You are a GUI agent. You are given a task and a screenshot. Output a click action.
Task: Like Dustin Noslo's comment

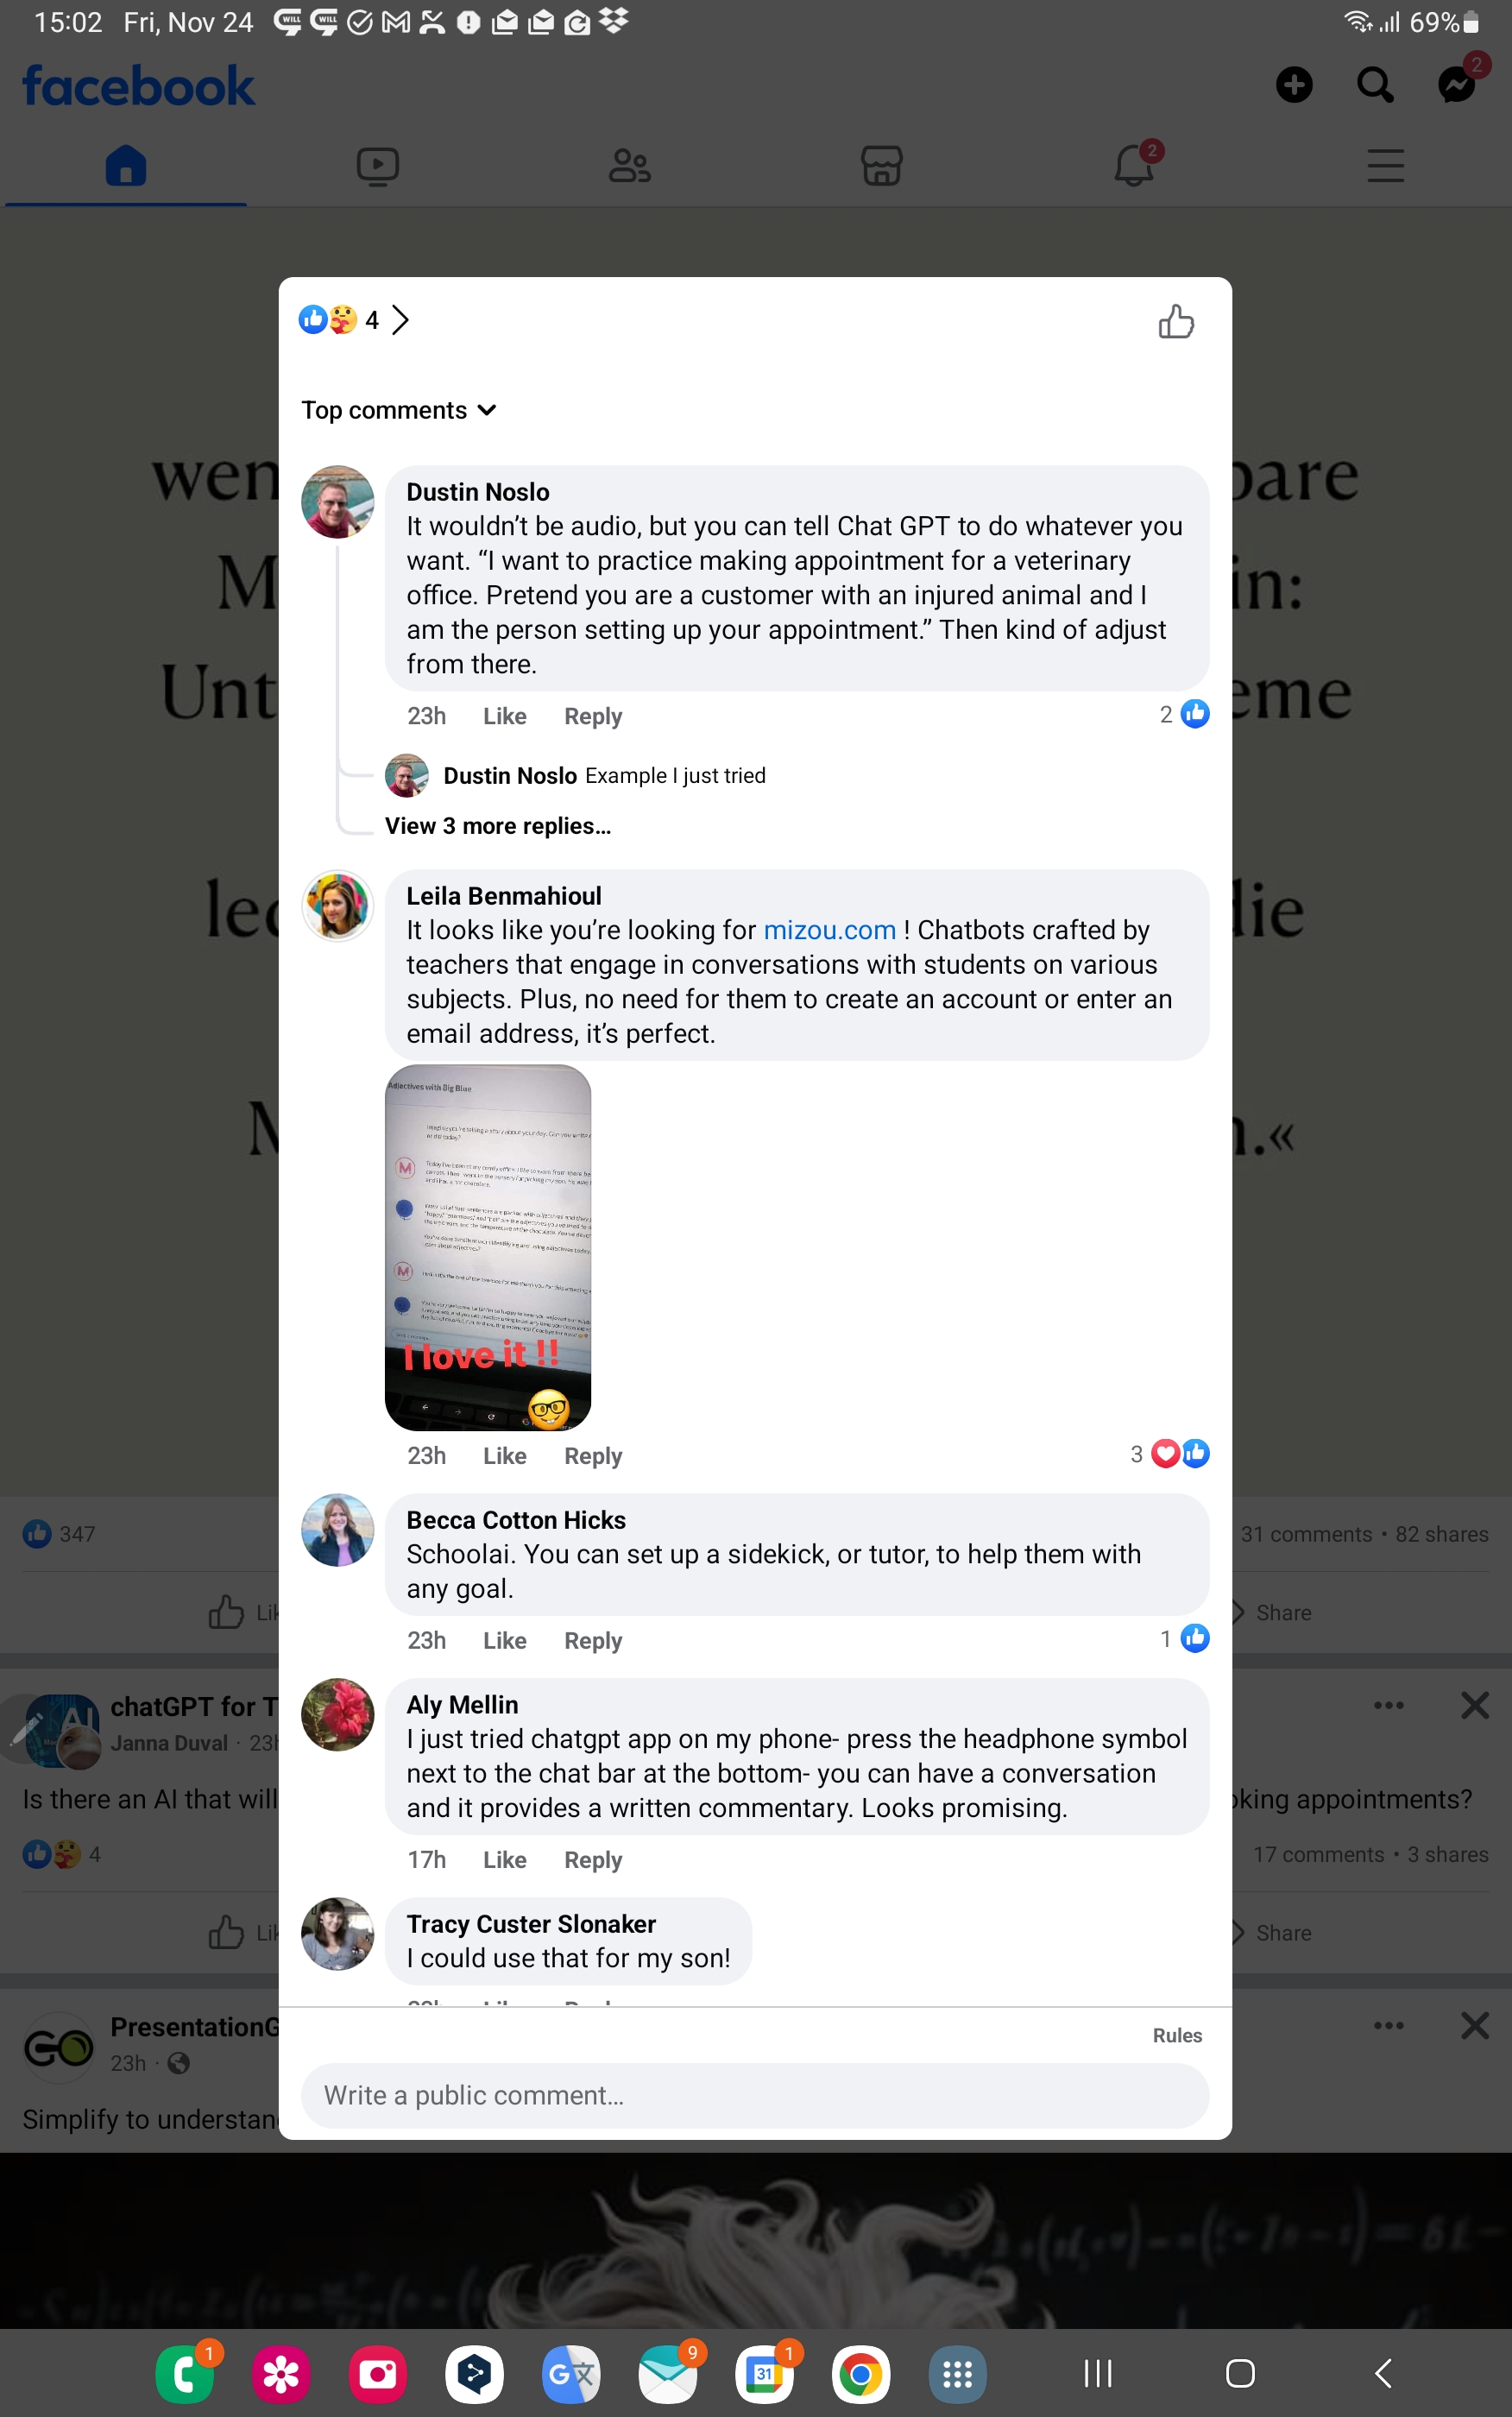coord(505,716)
